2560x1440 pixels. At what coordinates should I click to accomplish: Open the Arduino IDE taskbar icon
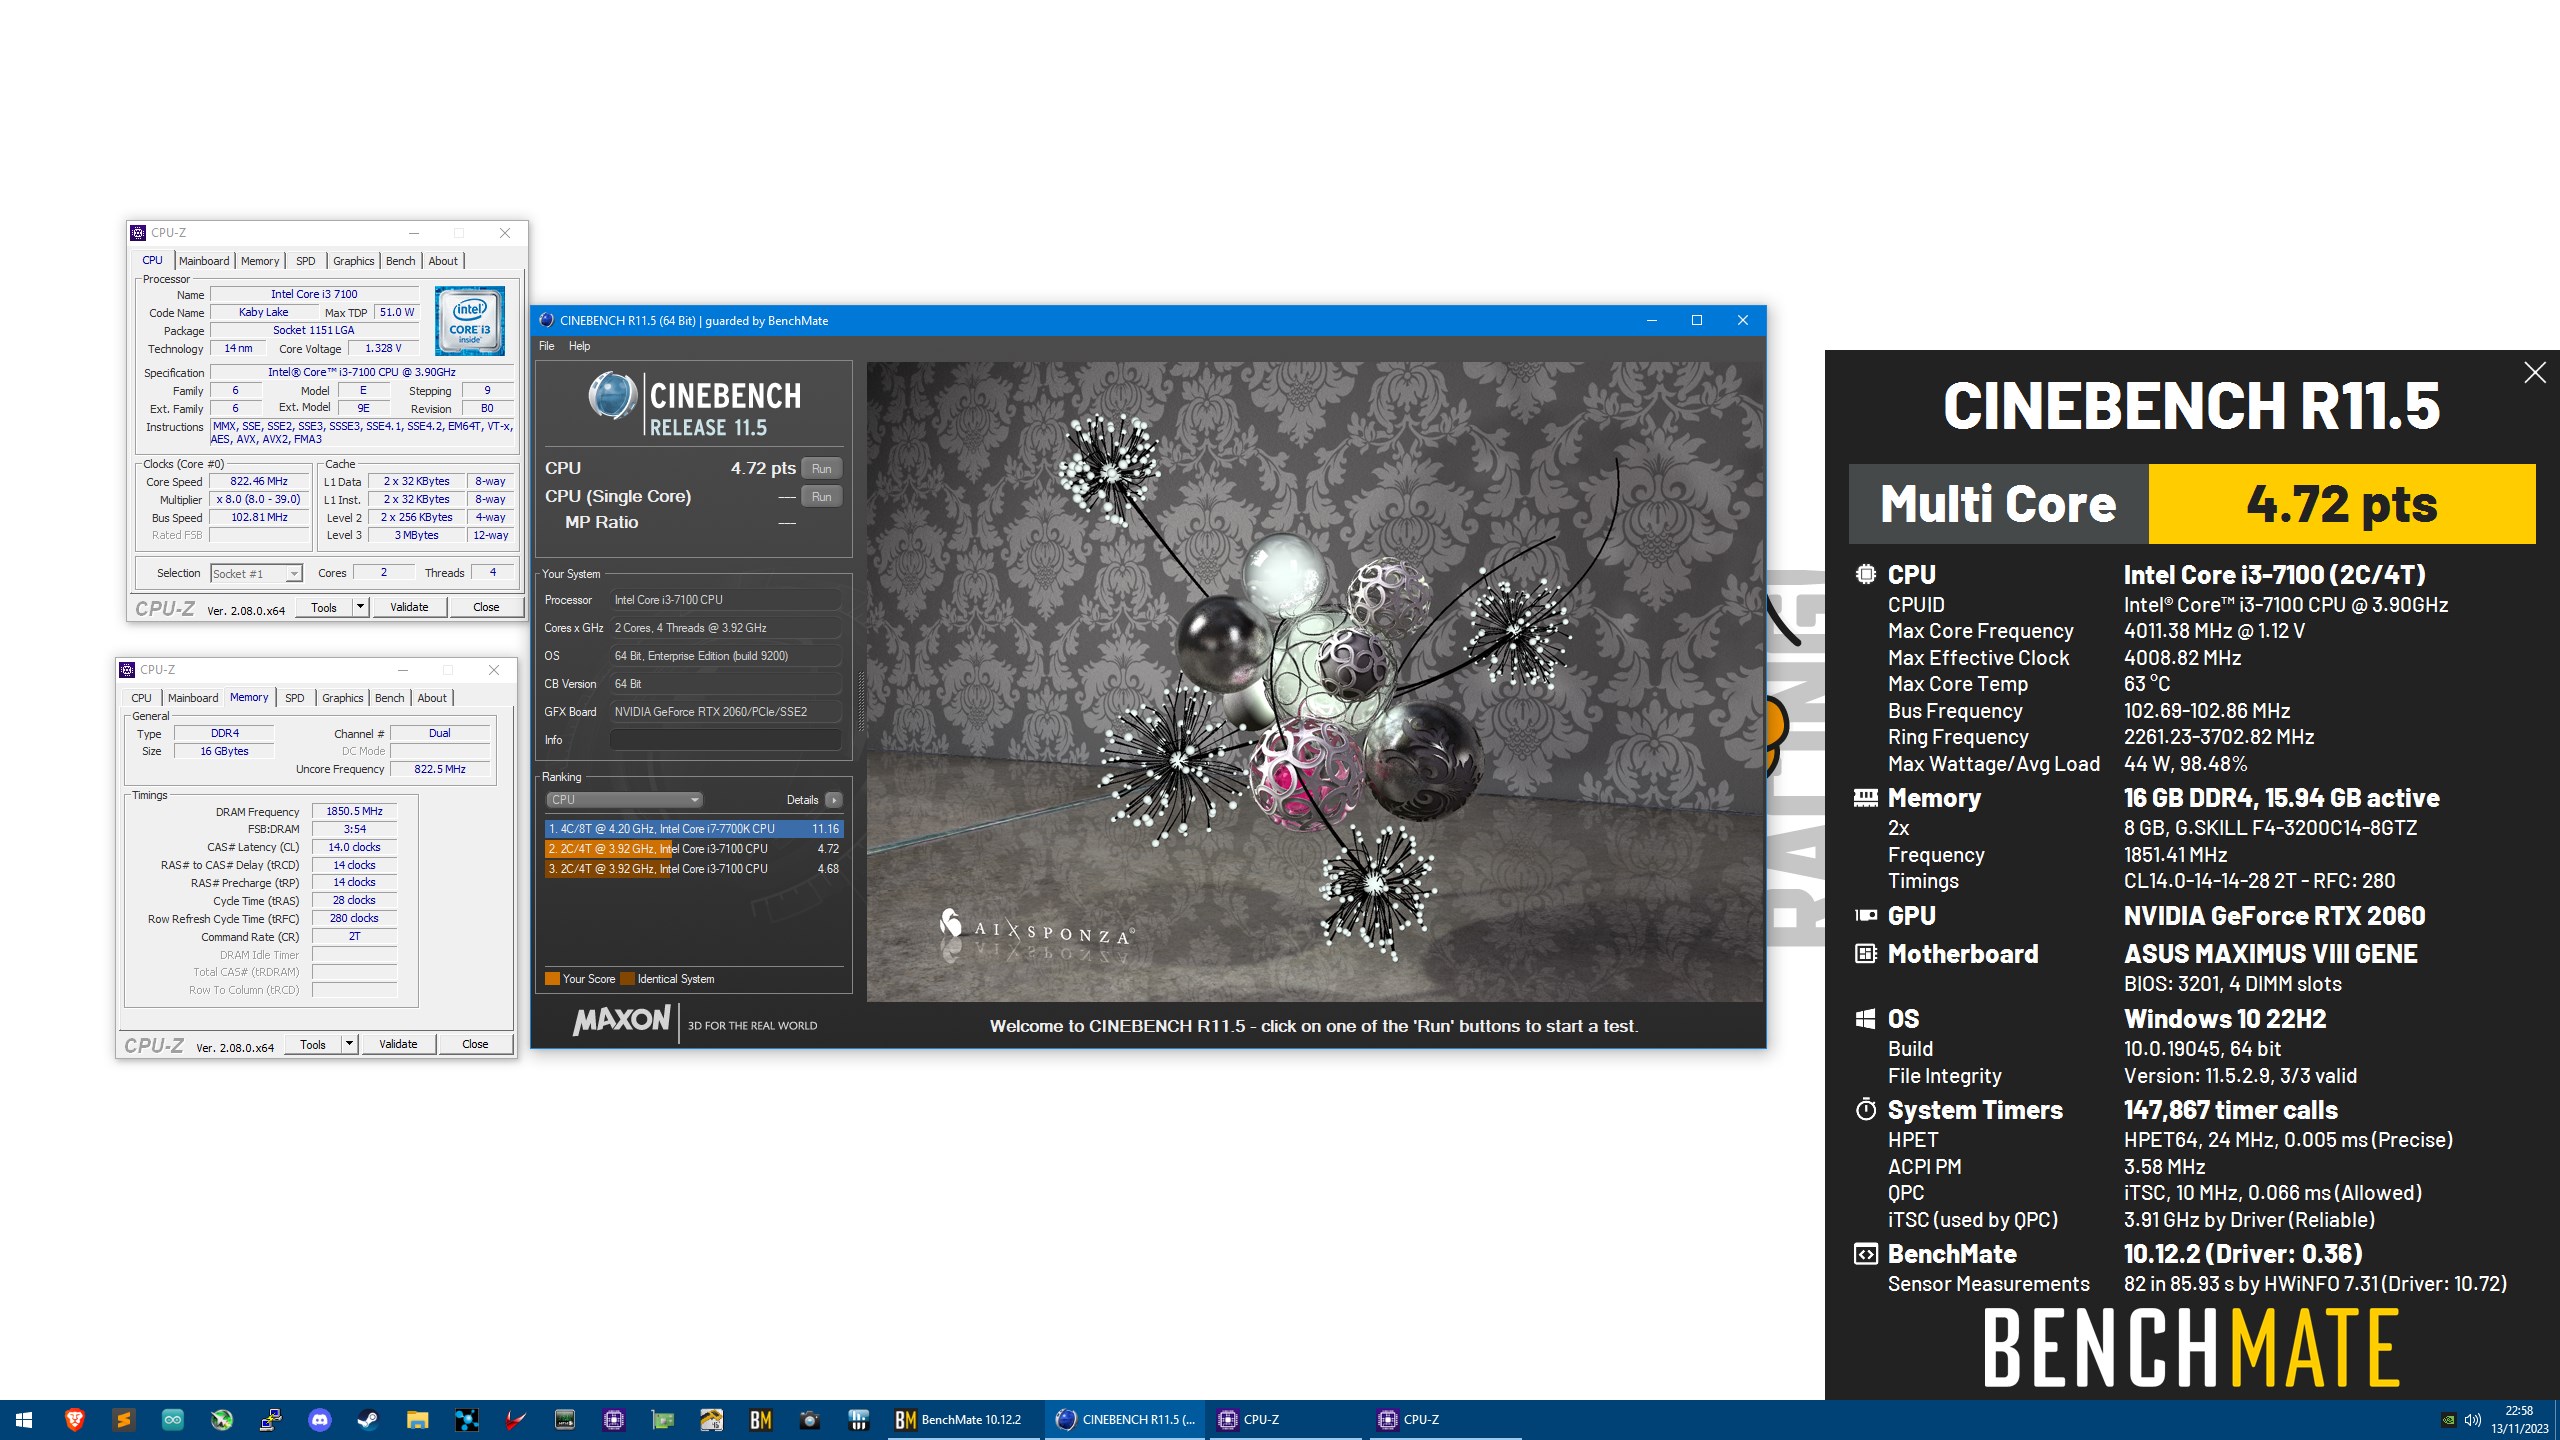coord(172,1419)
